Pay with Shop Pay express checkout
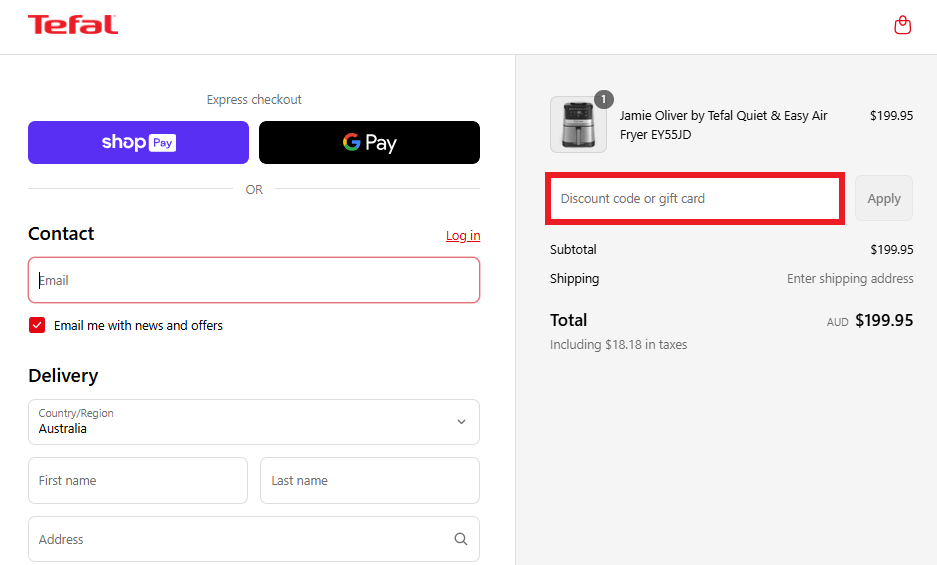 tap(139, 142)
